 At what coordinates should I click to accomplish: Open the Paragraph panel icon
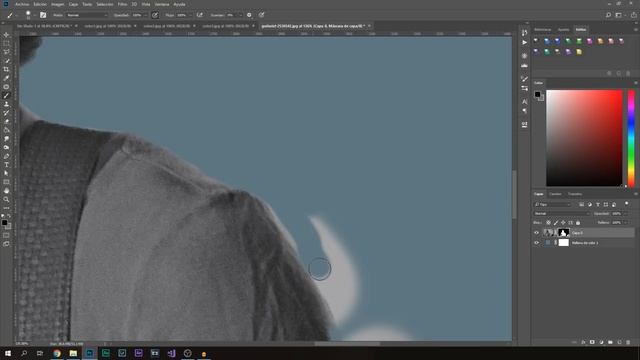point(524,111)
